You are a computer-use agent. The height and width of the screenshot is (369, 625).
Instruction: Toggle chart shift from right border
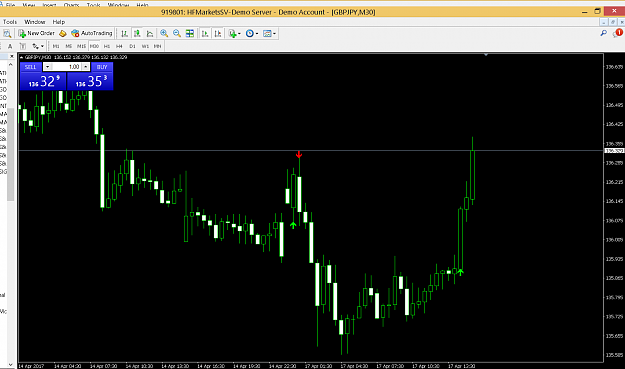[218, 33]
